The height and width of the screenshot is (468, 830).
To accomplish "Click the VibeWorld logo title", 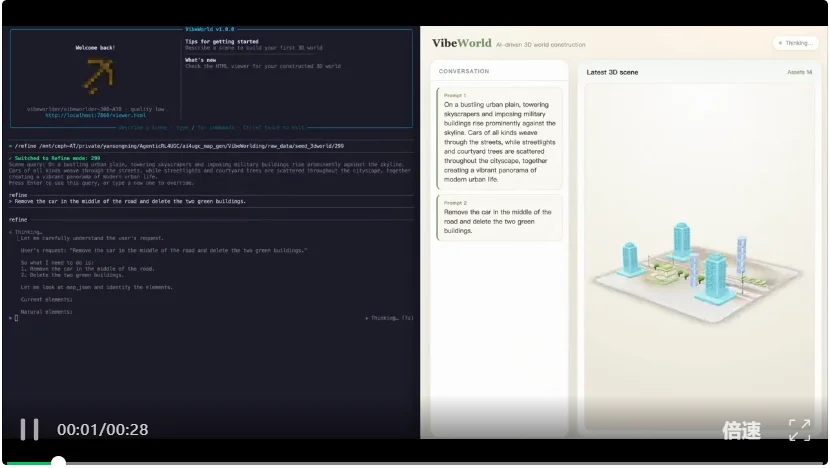I will tap(462, 43).
